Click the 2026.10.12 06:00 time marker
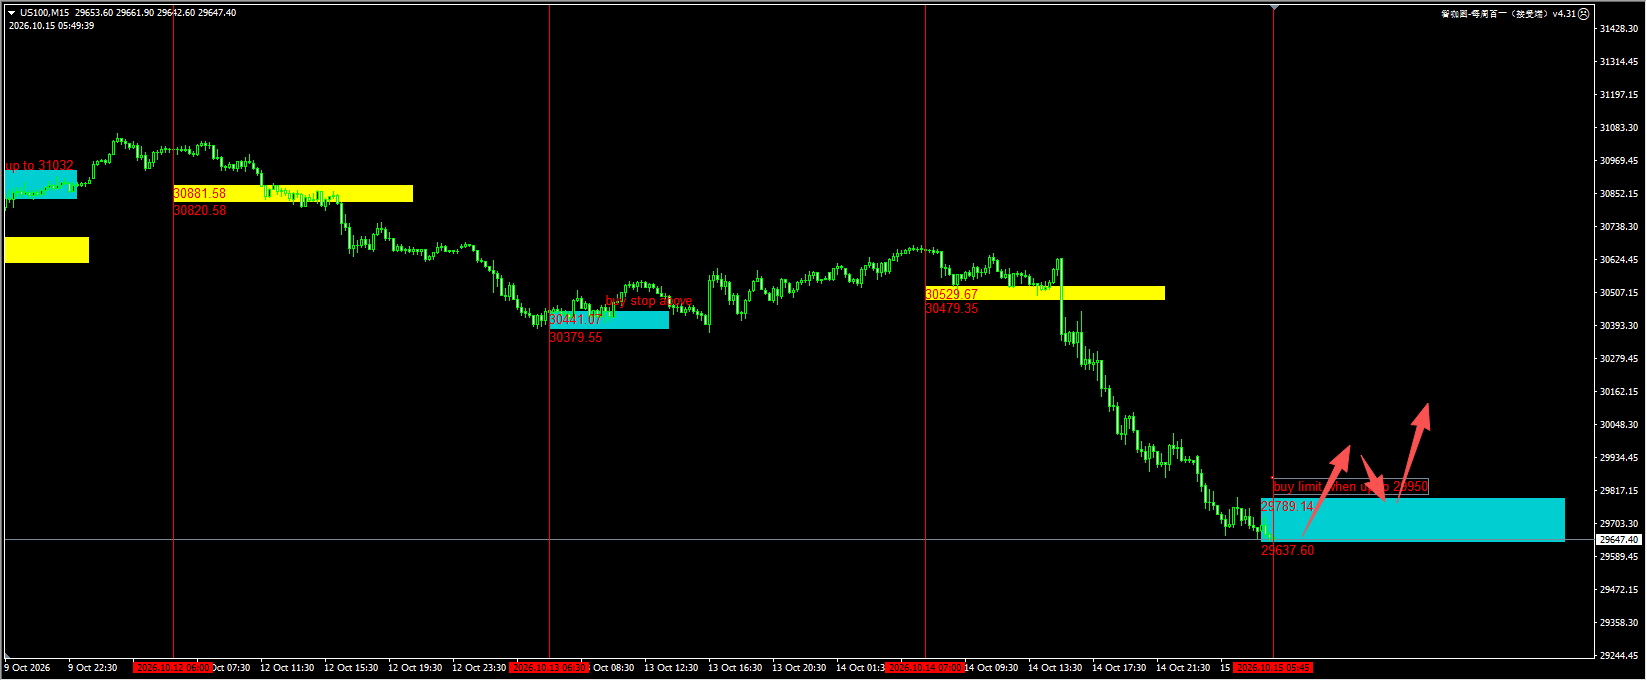 [x=173, y=668]
